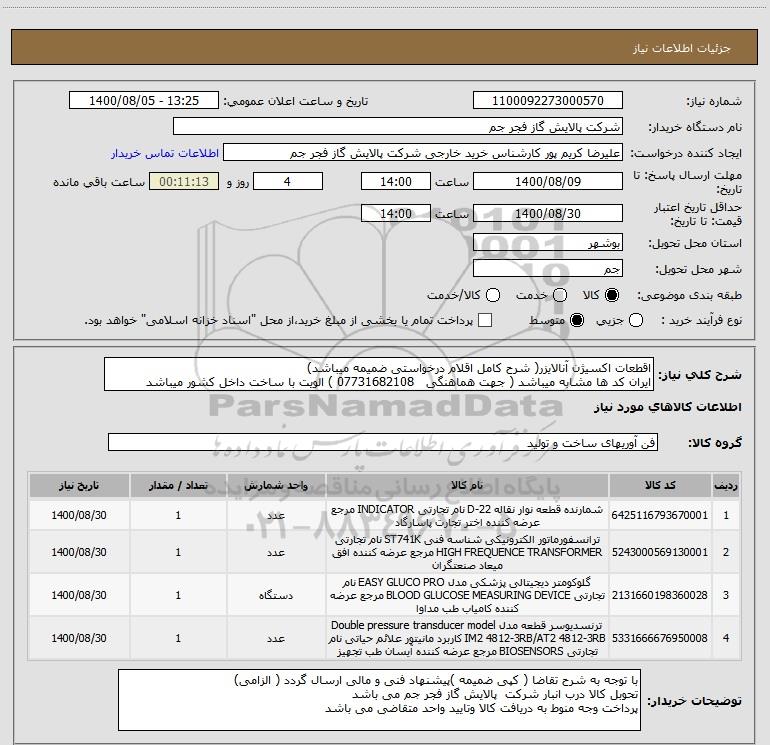The image size is (770, 745).
Task: Select item code 6425116793670001
Action: click(660, 515)
